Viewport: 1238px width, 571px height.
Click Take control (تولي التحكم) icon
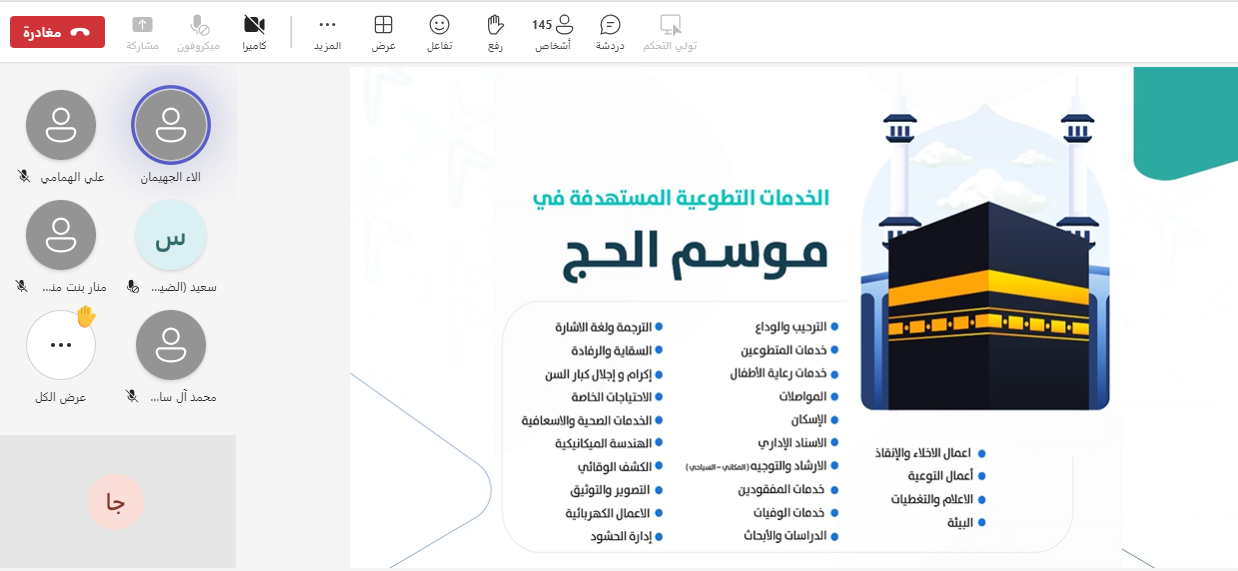tap(671, 25)
